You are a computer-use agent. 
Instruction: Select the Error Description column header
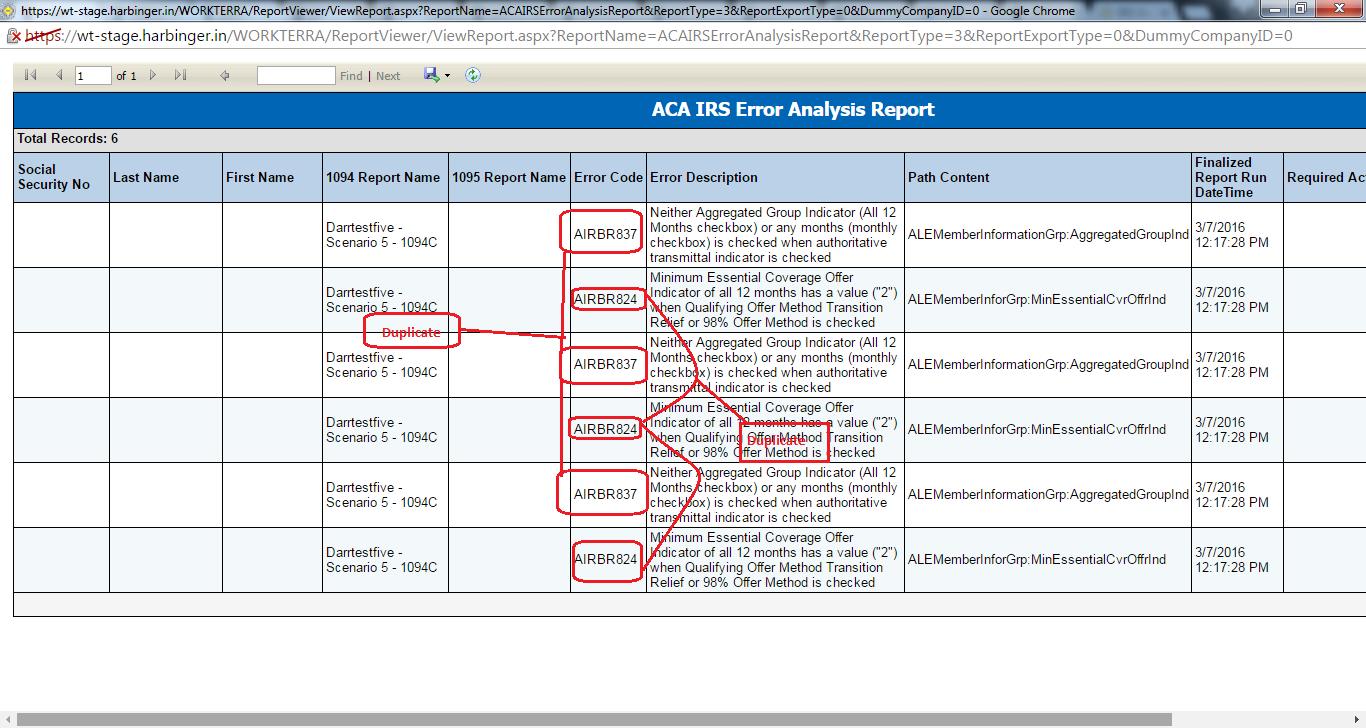pyautogui.click(x=775, y=177)
